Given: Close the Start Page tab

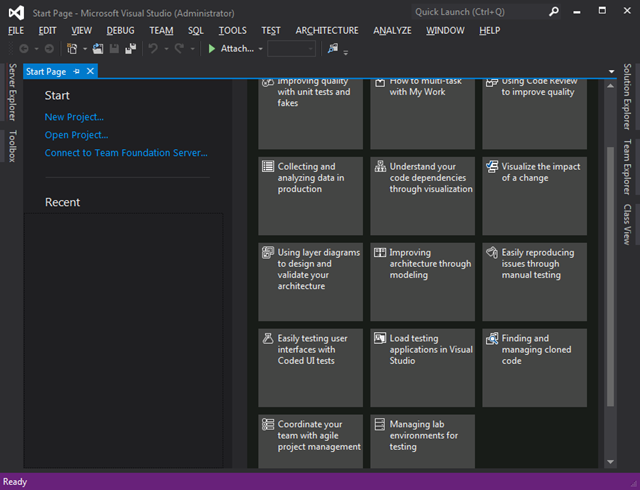Looking at the screenshot, I should [90, 71].
